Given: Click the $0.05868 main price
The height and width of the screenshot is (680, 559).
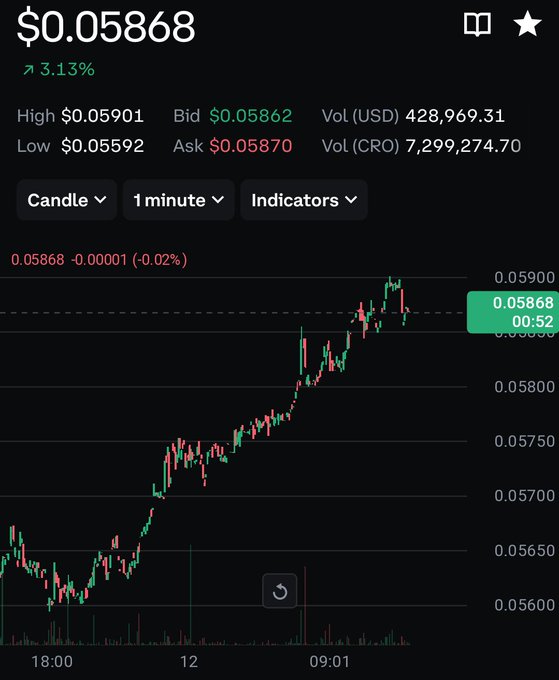Looking at the screenshot, I should point(106,26).
